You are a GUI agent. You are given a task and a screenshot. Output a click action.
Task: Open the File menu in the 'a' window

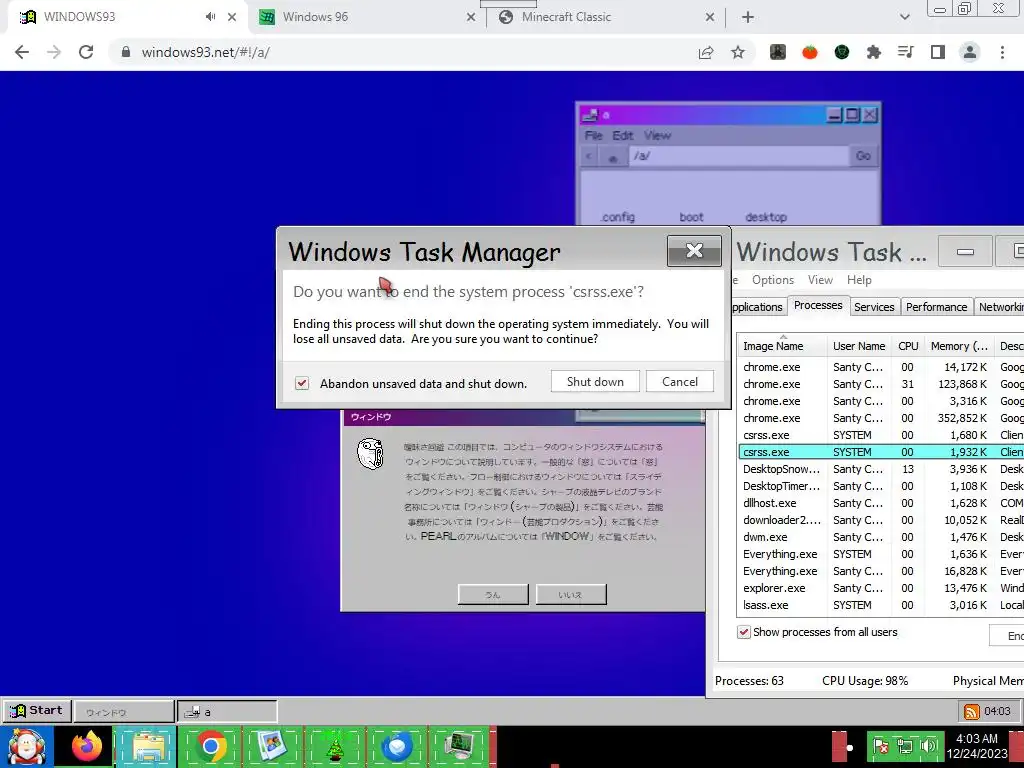(x=594, y=135)
